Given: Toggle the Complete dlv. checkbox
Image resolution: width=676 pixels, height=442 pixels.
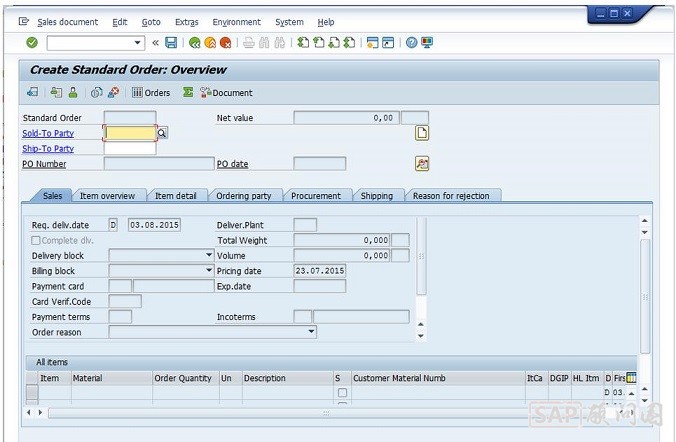Looking at the screenshot, I should tap(36, 240).
